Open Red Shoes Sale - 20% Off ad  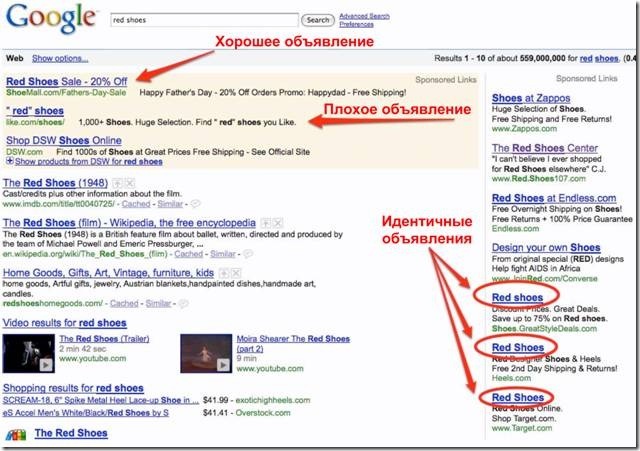tap(67, 81)
